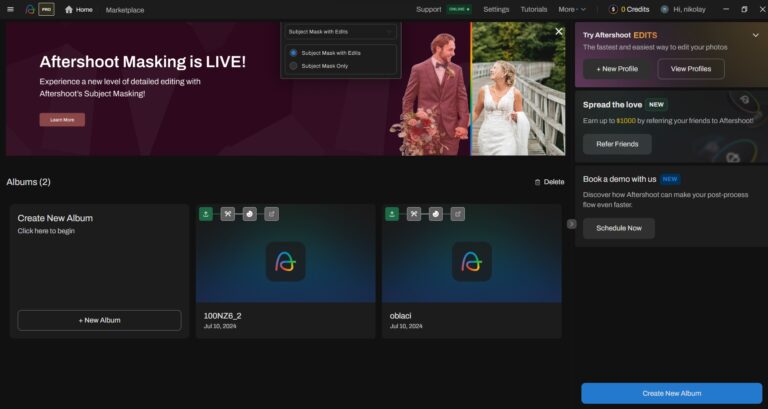Close the Masking banner

tap(559, 31)
